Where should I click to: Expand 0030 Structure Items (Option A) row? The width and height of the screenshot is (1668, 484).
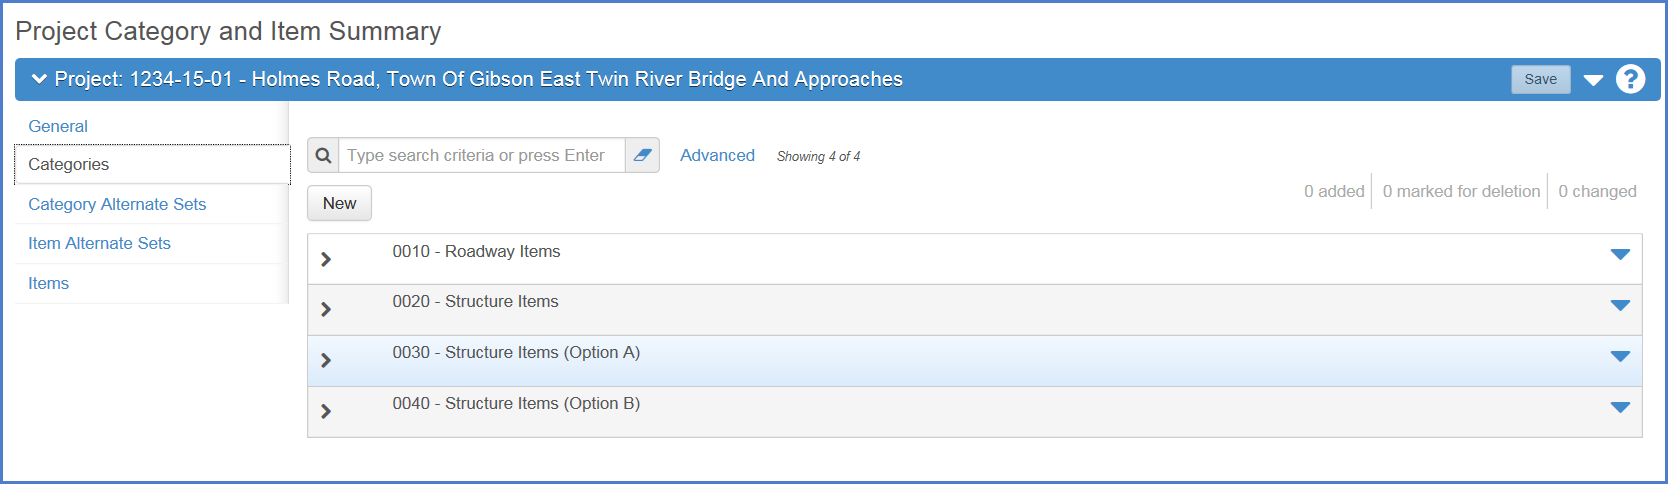click(326, 360)
